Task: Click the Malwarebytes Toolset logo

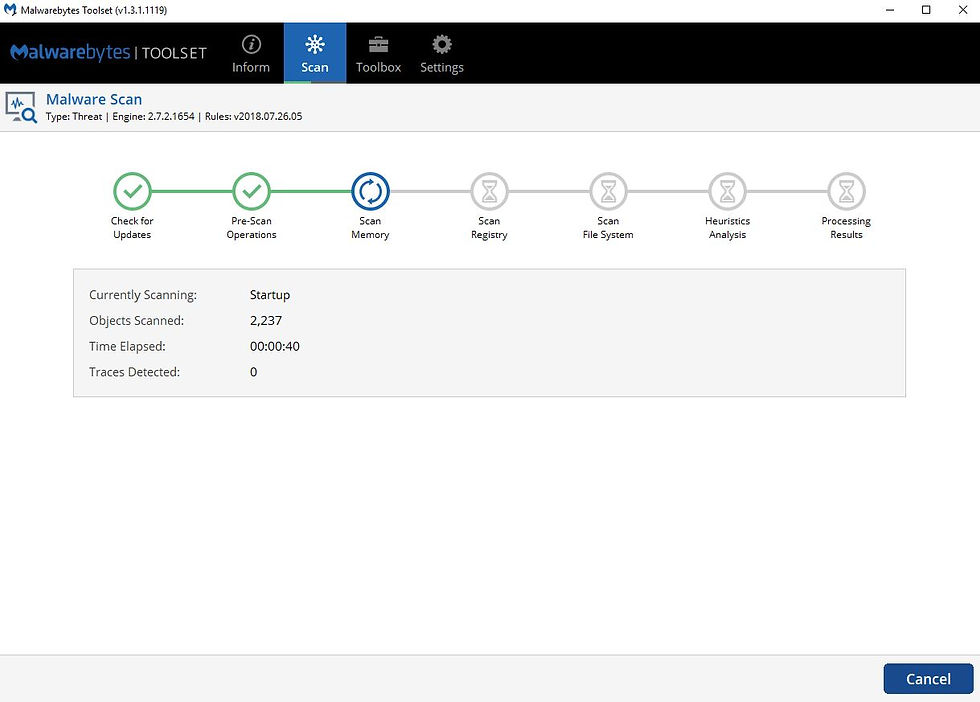Action: 108,53
